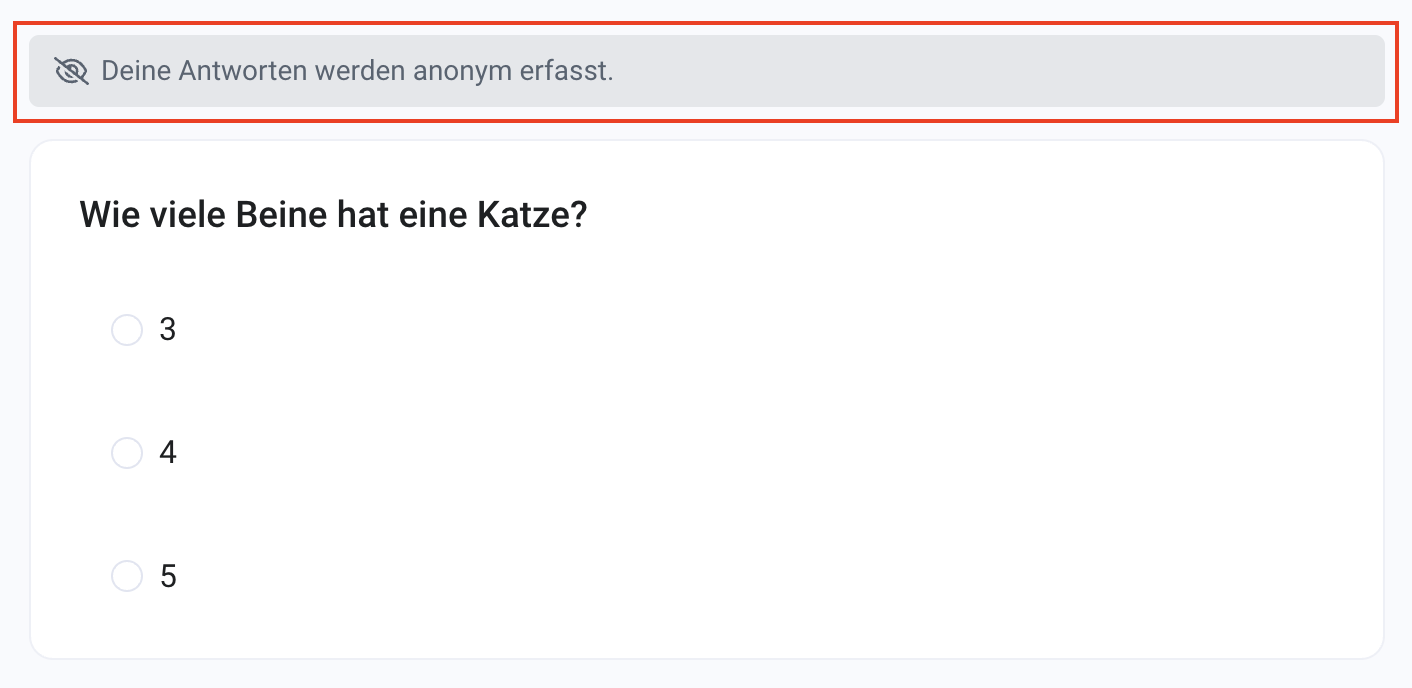Choose the answer label "3"
This screenshot has height=688, width=1412.
(168, 330)
